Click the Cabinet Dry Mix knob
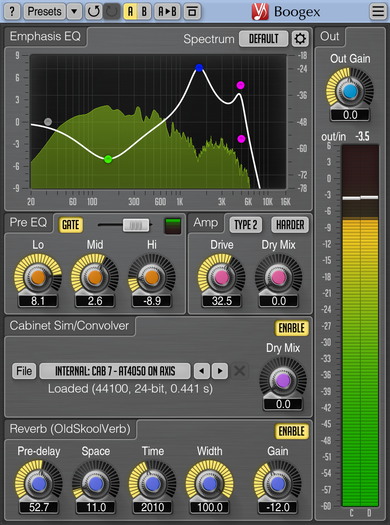This screenshot has height=525, width=390. point(283,381)
